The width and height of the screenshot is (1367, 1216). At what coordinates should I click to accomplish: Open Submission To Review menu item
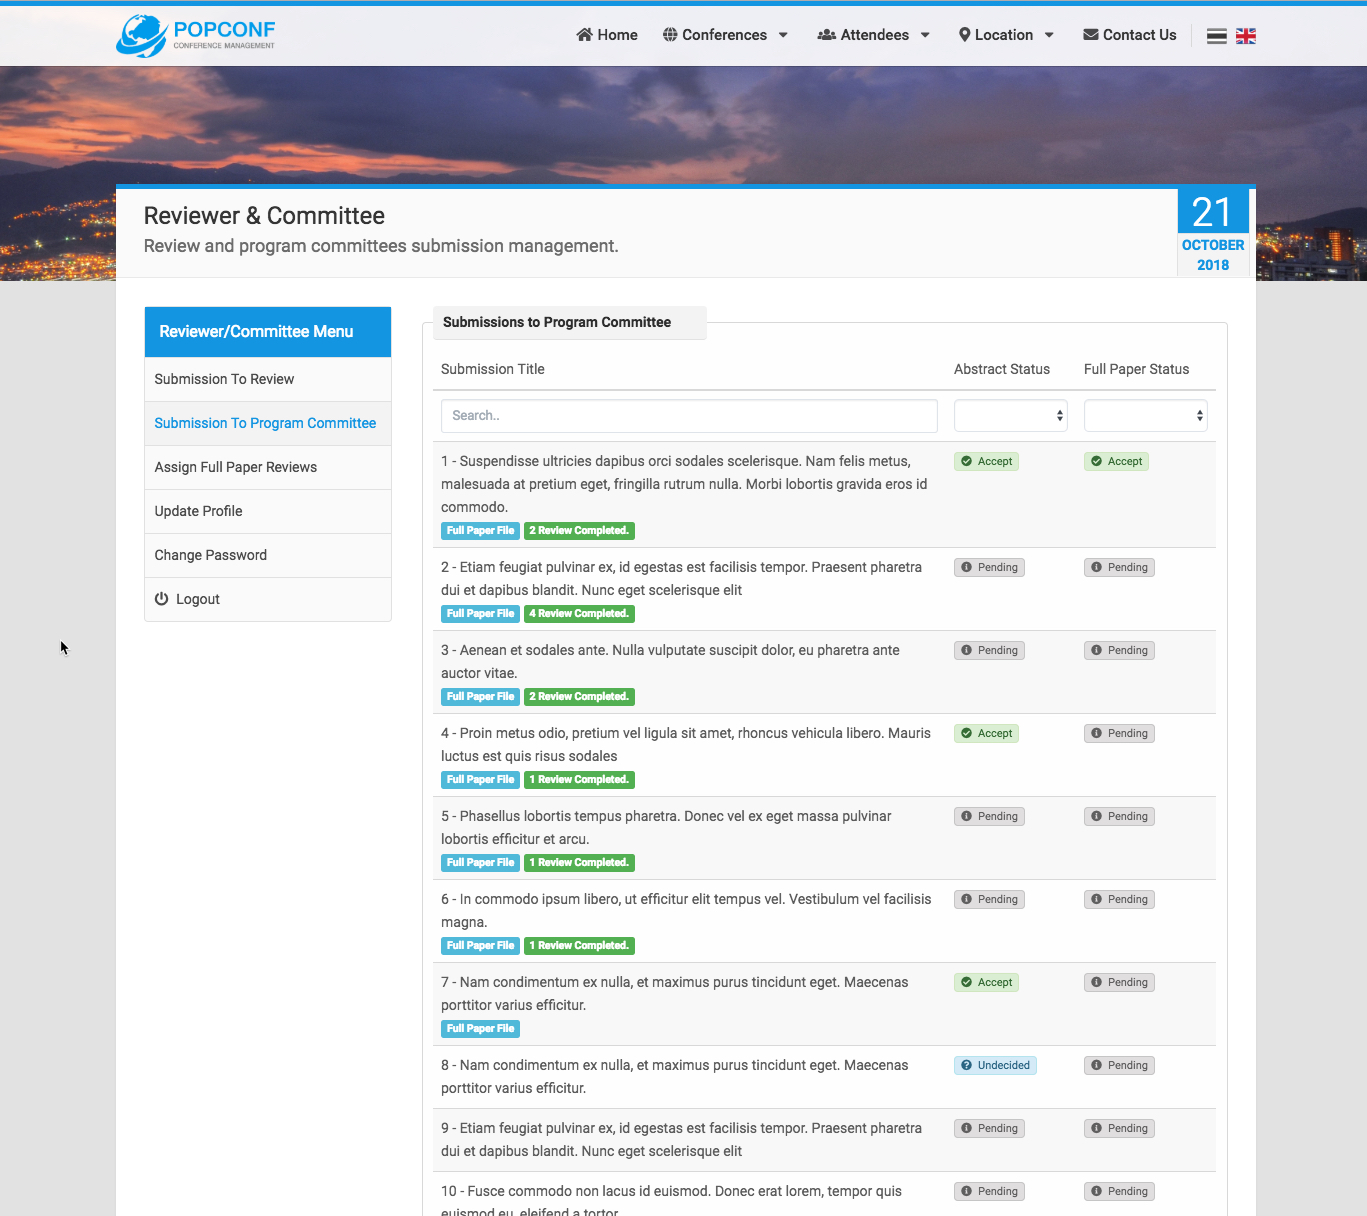(224, 379)
